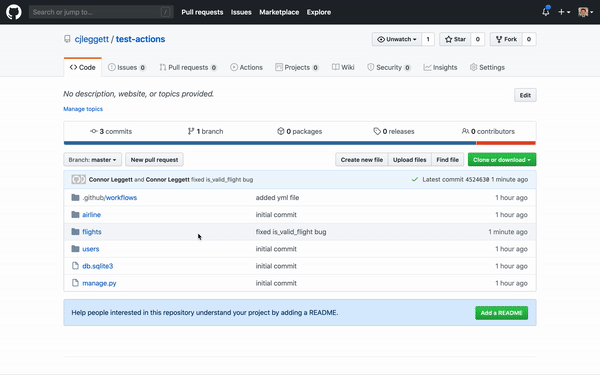
Task: Click the Add a README button
Action: (x=501, y=313)
